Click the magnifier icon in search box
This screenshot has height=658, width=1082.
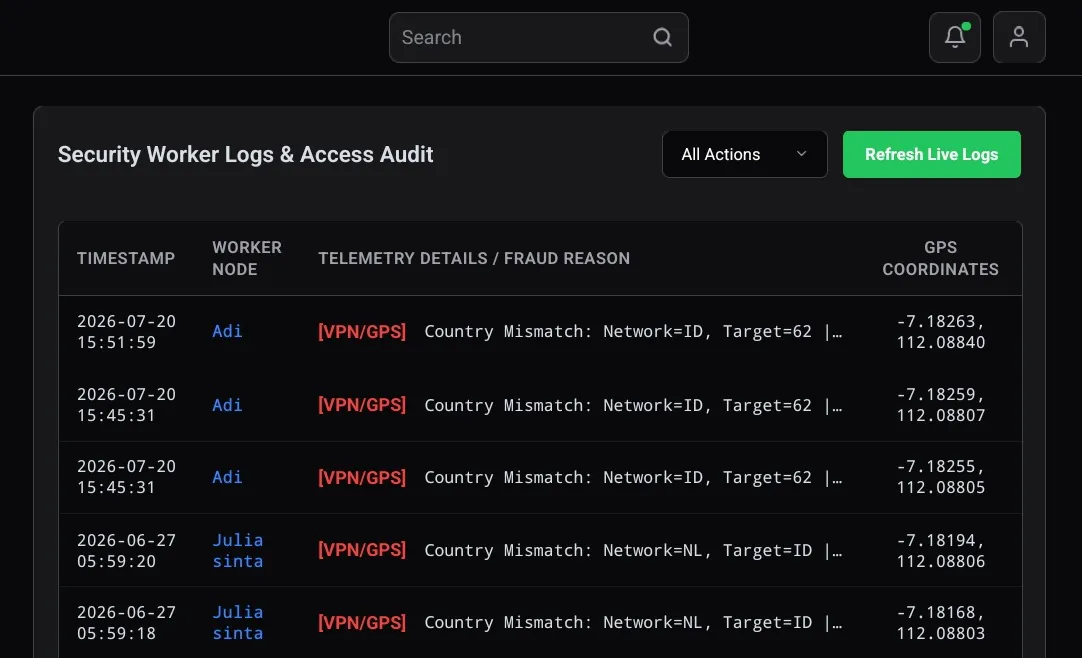pos(662,37)
